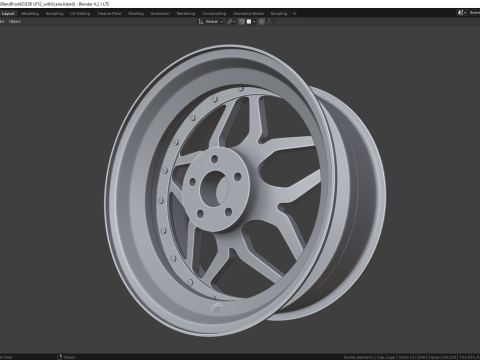Open the Modeling workspace tab

(x=30, y=14)
